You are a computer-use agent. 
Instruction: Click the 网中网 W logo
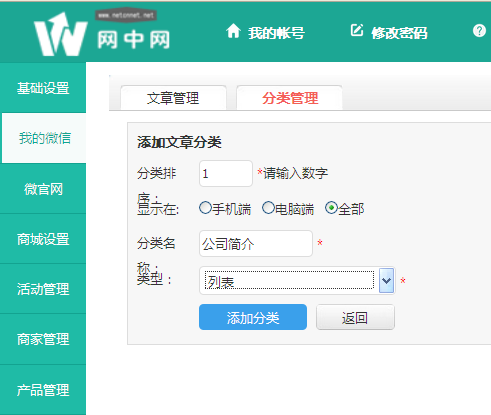(60, 34)
